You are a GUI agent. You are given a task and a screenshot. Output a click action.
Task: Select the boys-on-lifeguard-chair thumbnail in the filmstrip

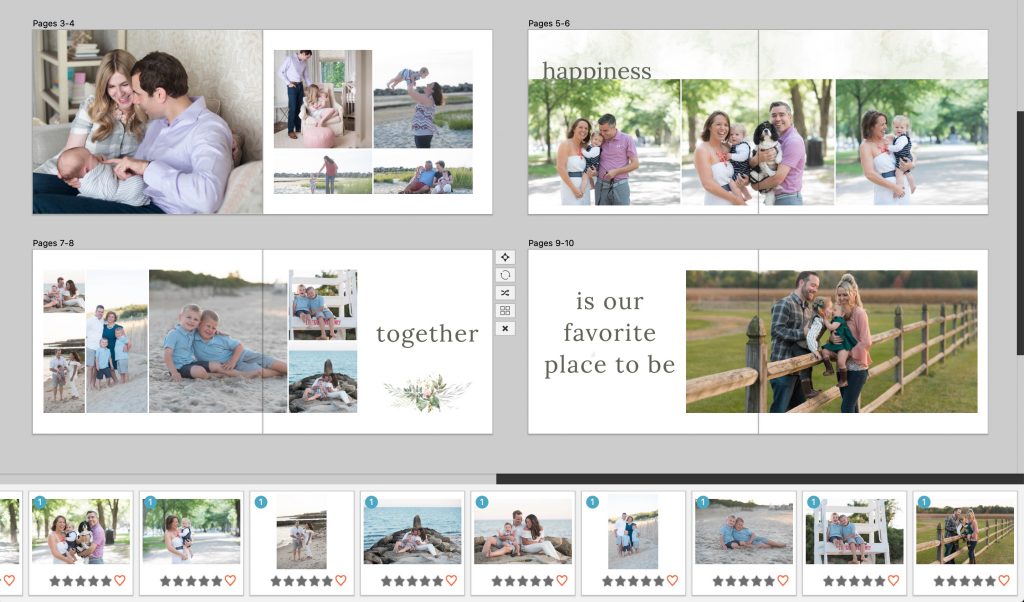[x=855, y=531]
